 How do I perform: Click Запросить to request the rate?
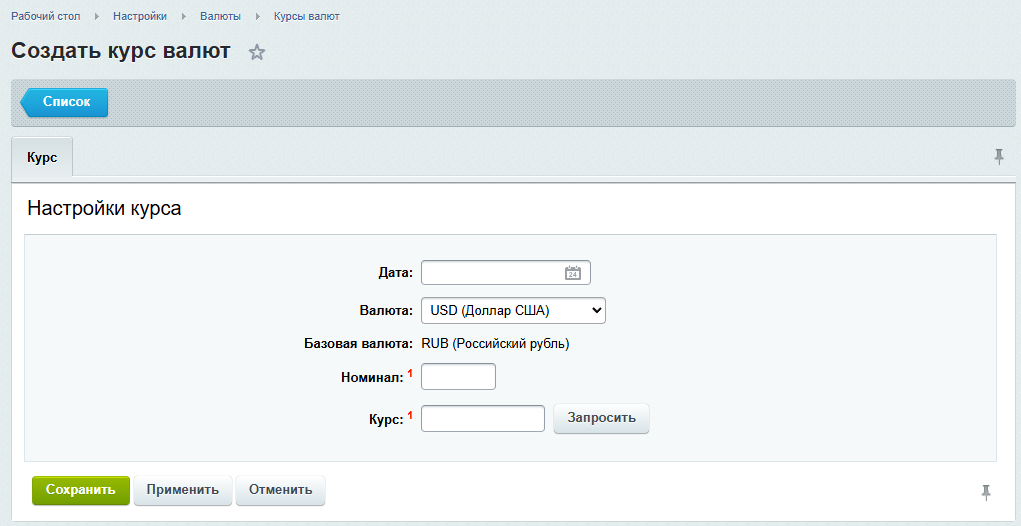coord(601,418)
